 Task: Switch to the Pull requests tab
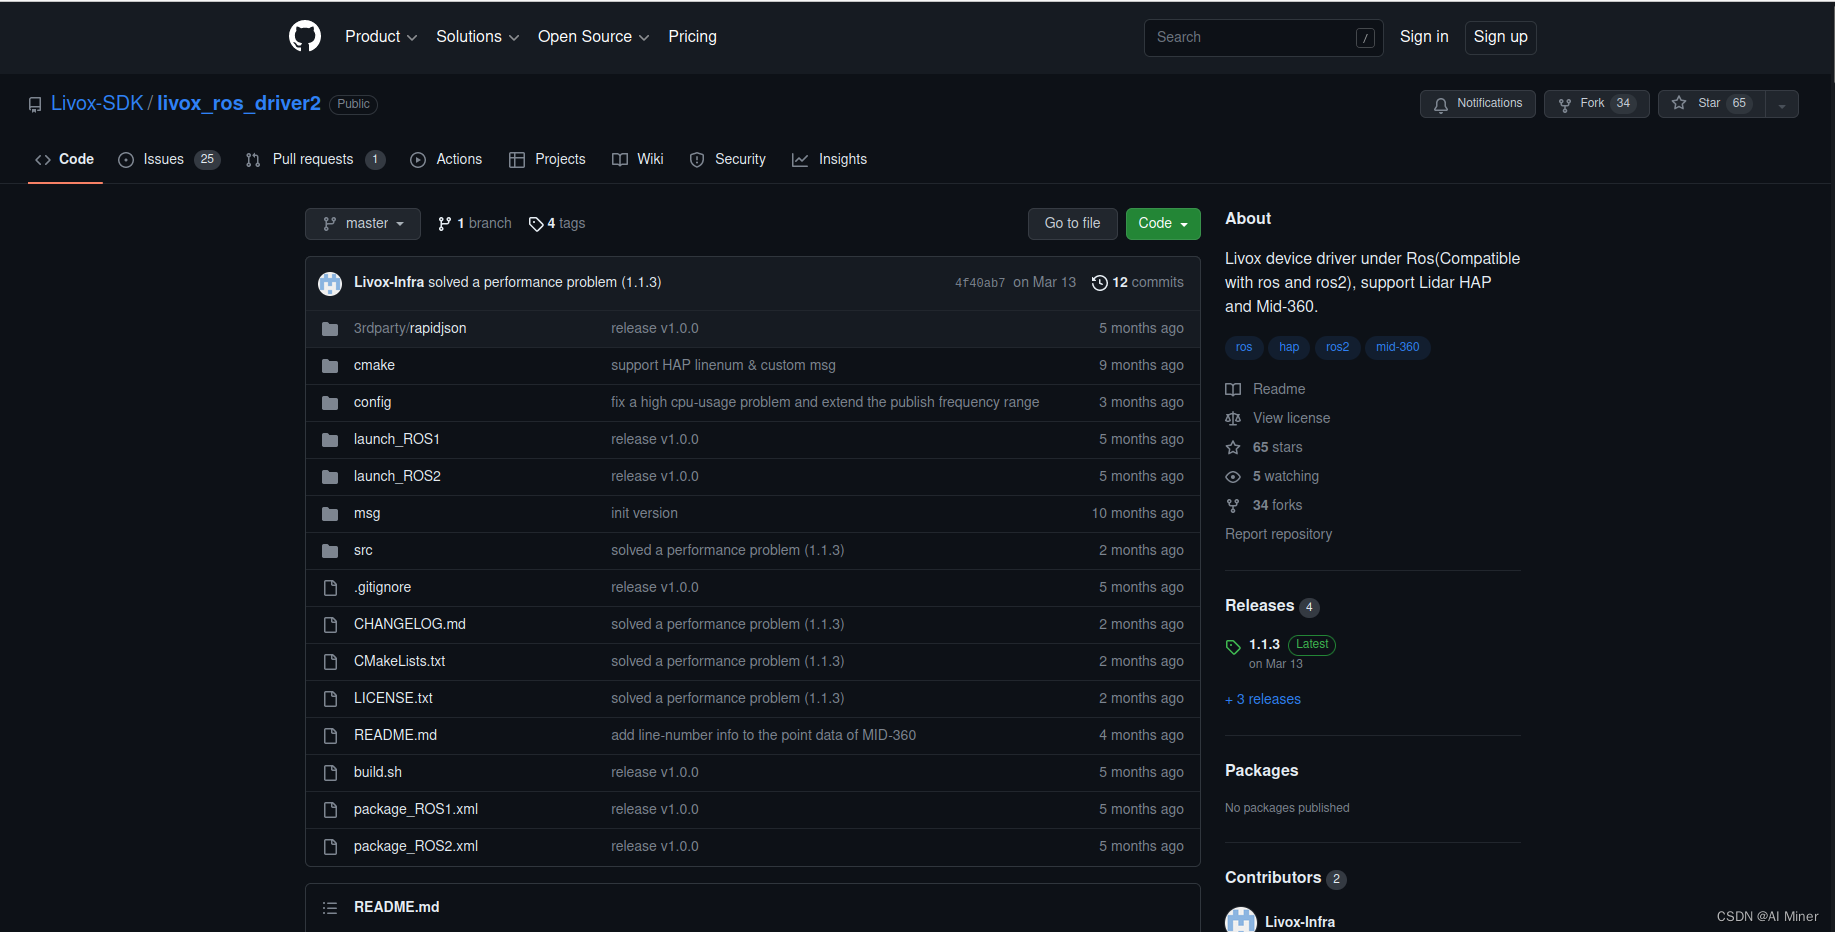(315, 160)
